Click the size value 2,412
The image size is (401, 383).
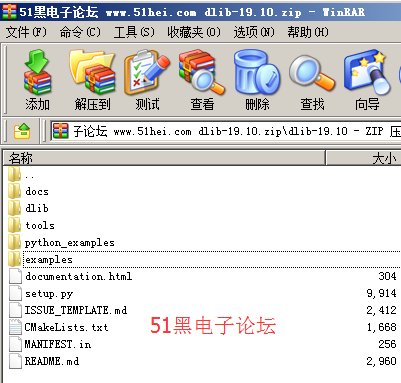pos(381,310)
